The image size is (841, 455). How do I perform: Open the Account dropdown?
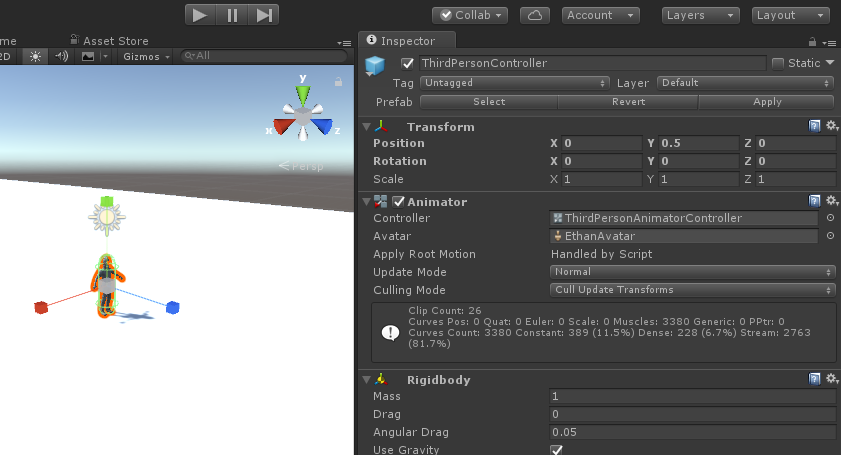click(600, 16)
